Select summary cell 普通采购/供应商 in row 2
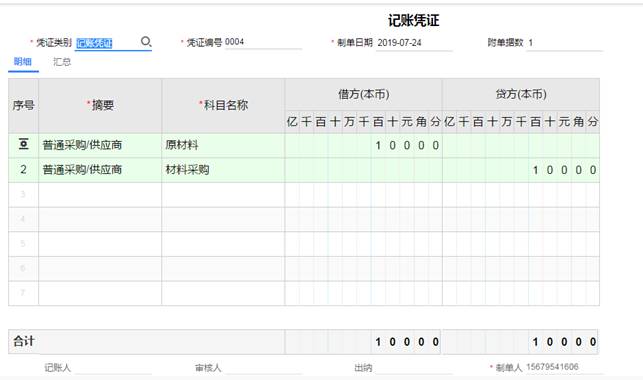The height and width of the screenshot is (380, 643). [100, 170]
